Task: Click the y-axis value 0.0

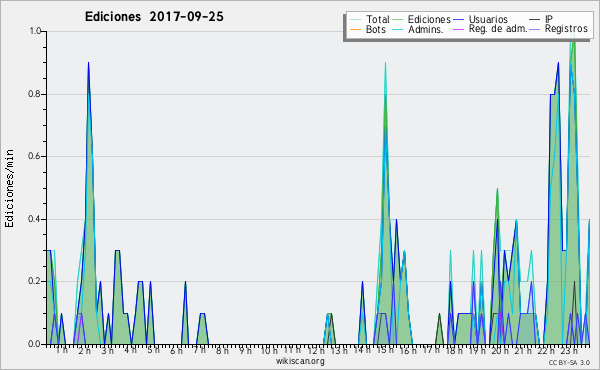Action: [35, 344]
